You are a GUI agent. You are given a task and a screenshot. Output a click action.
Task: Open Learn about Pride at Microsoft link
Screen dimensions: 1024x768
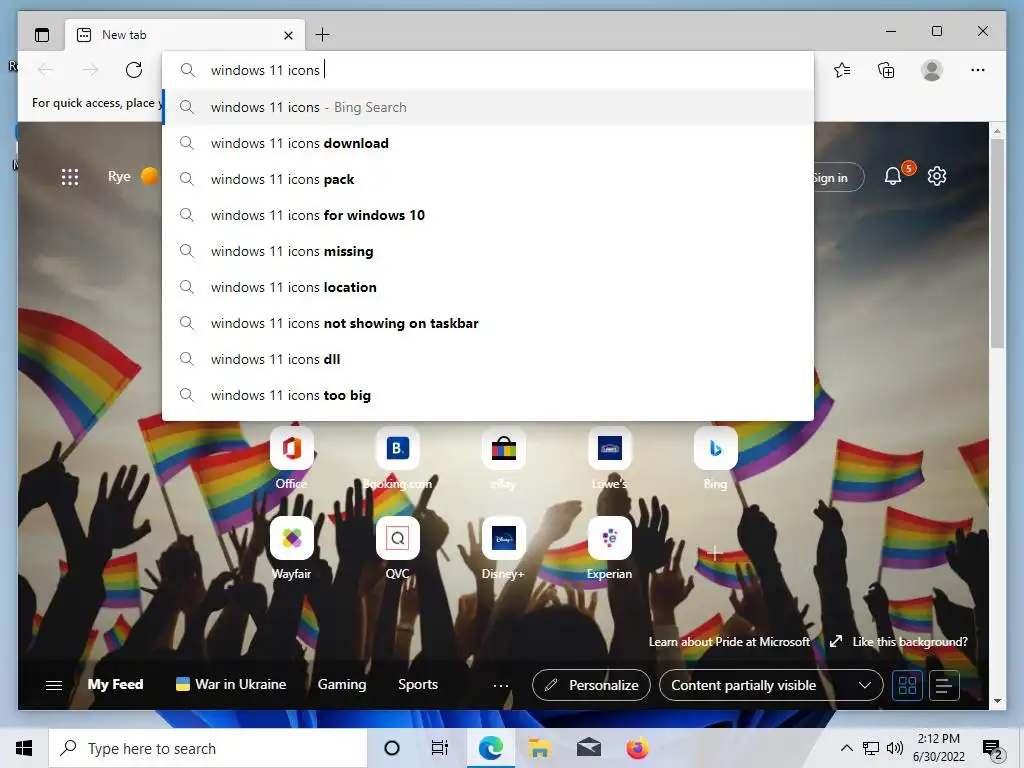click(729, 642)
